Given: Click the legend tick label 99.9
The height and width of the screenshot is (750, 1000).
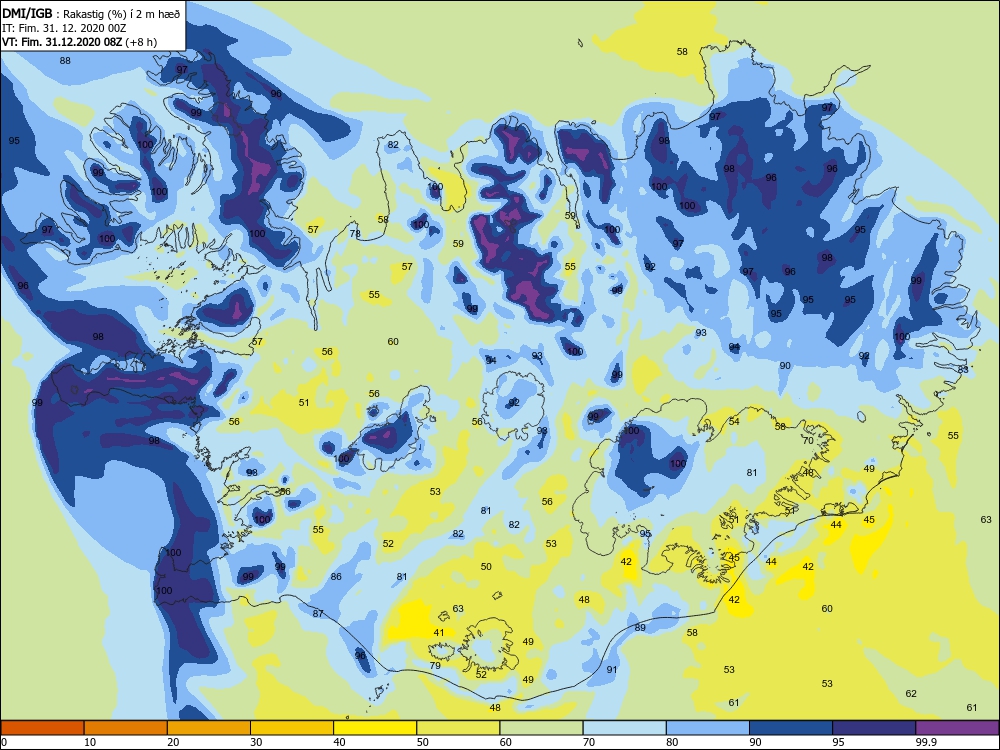Looking at the screenshot, I should pos(926,742).
